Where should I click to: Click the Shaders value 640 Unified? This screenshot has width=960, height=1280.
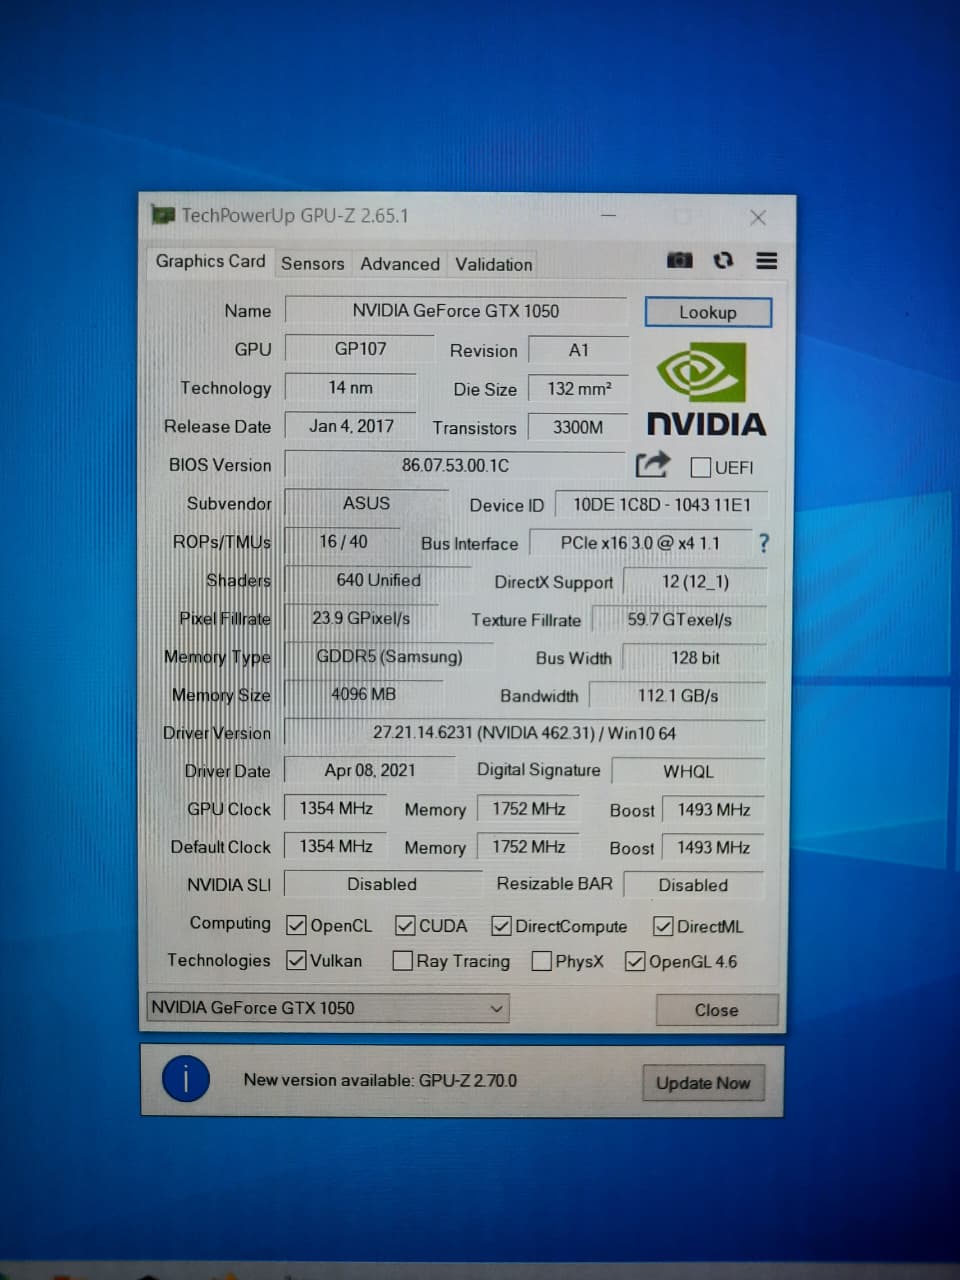coord(378,580)
